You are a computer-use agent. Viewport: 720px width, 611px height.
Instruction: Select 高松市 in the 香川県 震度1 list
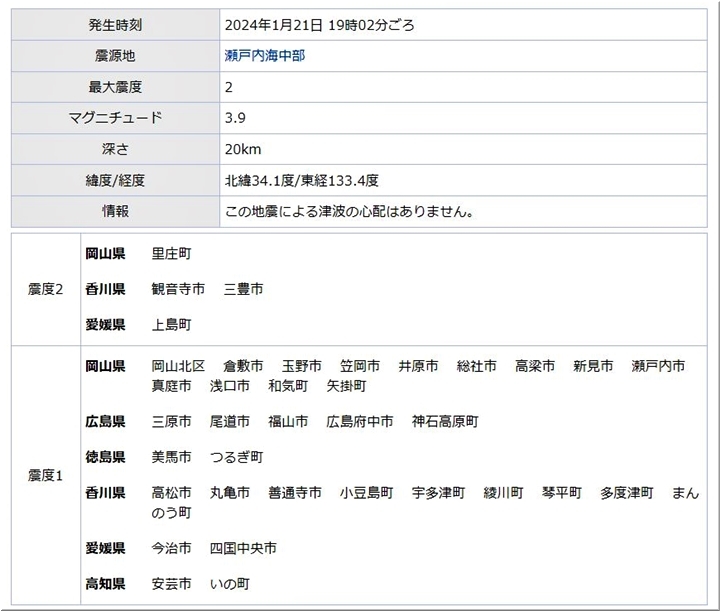click(x=171, y=493)
